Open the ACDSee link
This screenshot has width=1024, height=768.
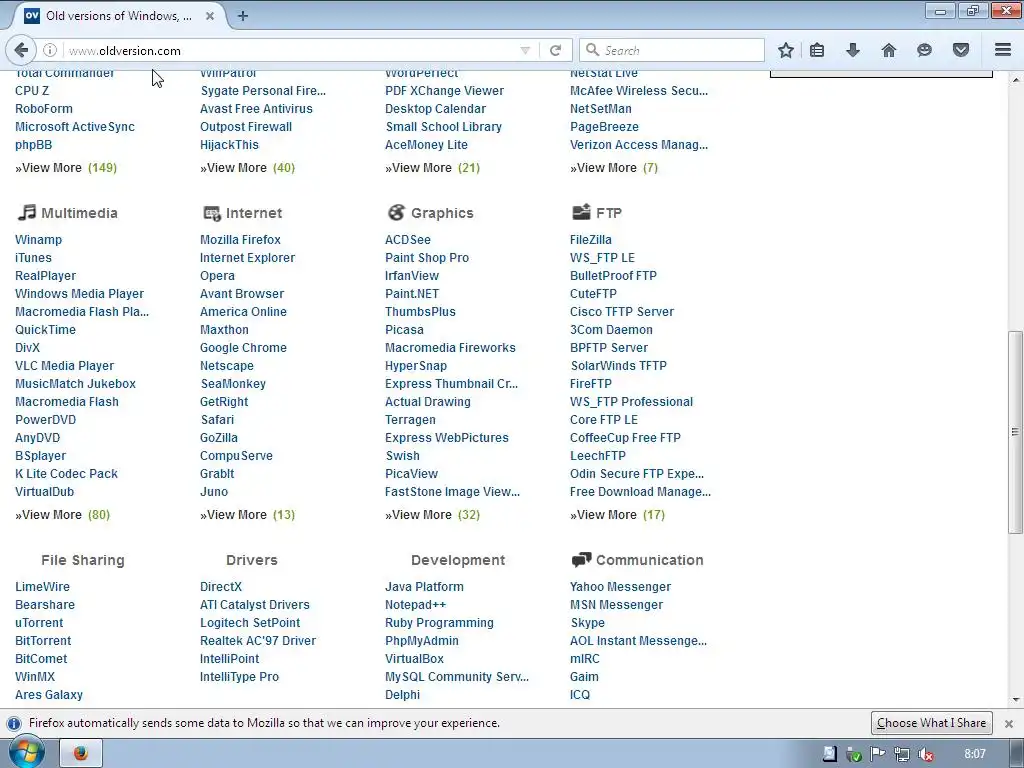[408, 240]
